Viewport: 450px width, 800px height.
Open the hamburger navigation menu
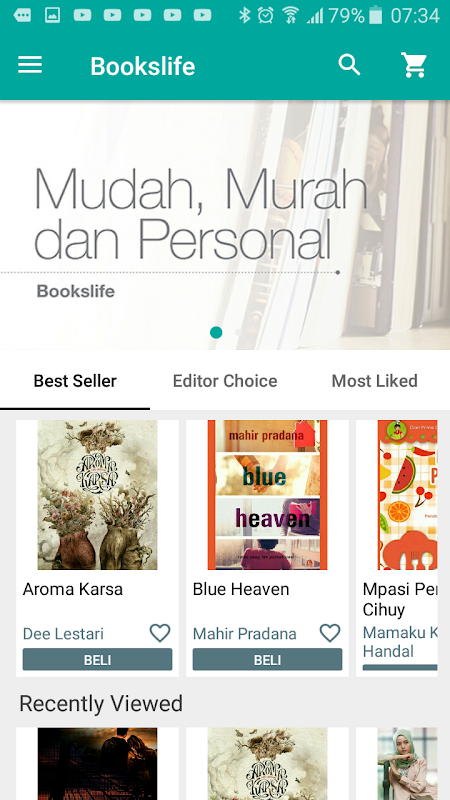click(x=30, y=65)
